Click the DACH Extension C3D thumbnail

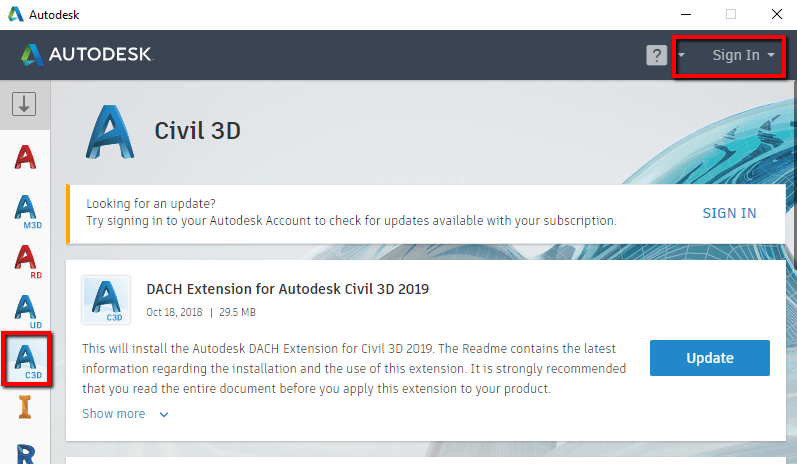click(x=105, y=301)
